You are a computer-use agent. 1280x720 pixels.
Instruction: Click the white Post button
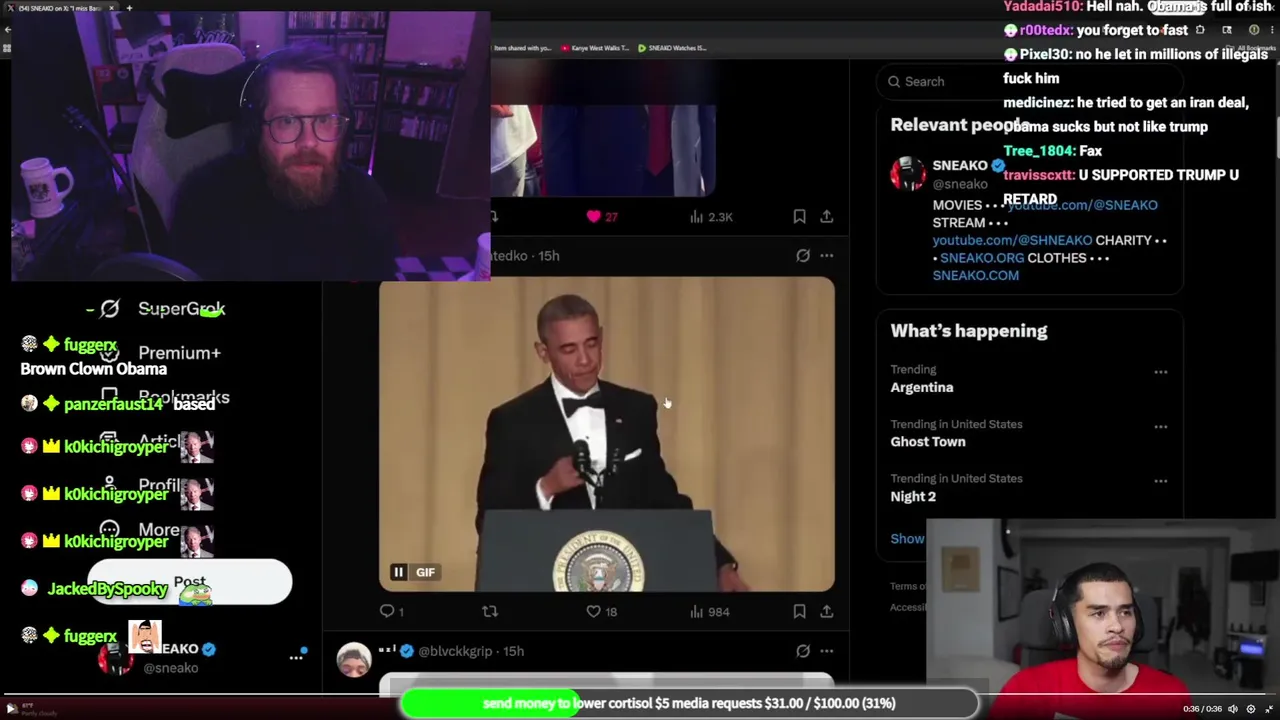[x=189, y=582]
